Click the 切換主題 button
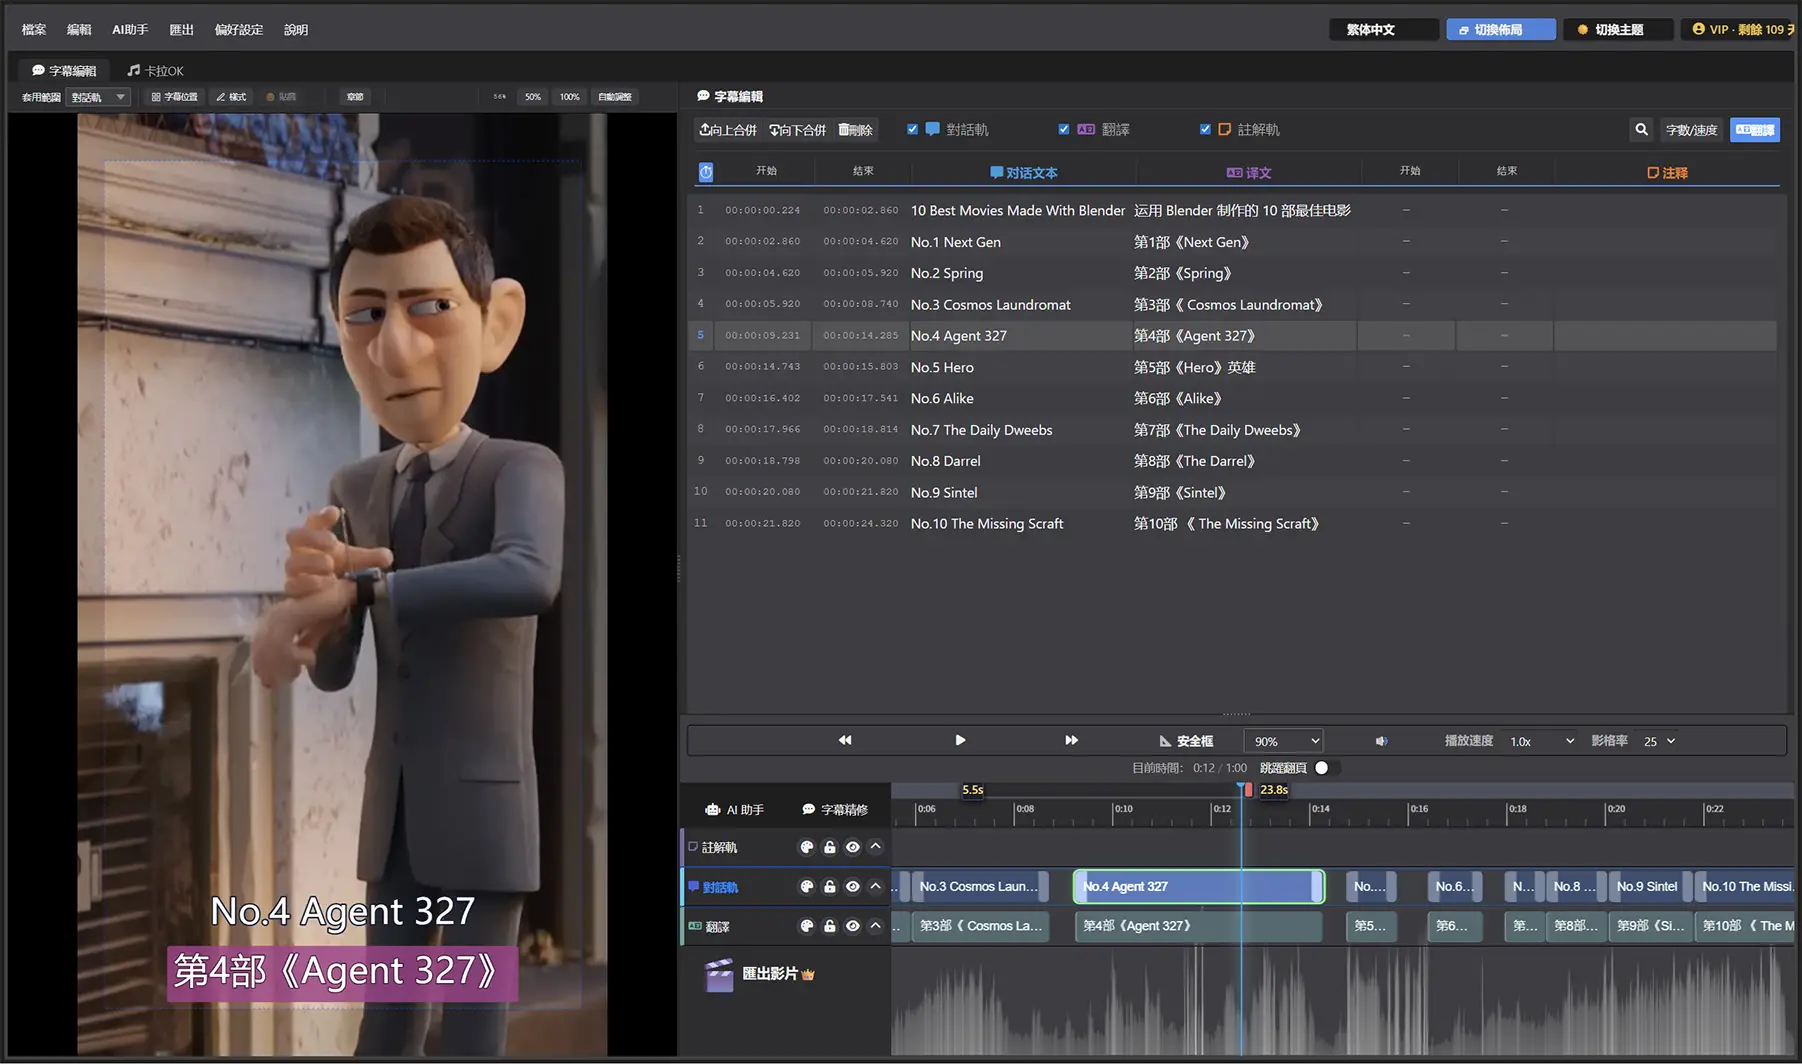Screen dimensions: 1802x1064 1618,29
